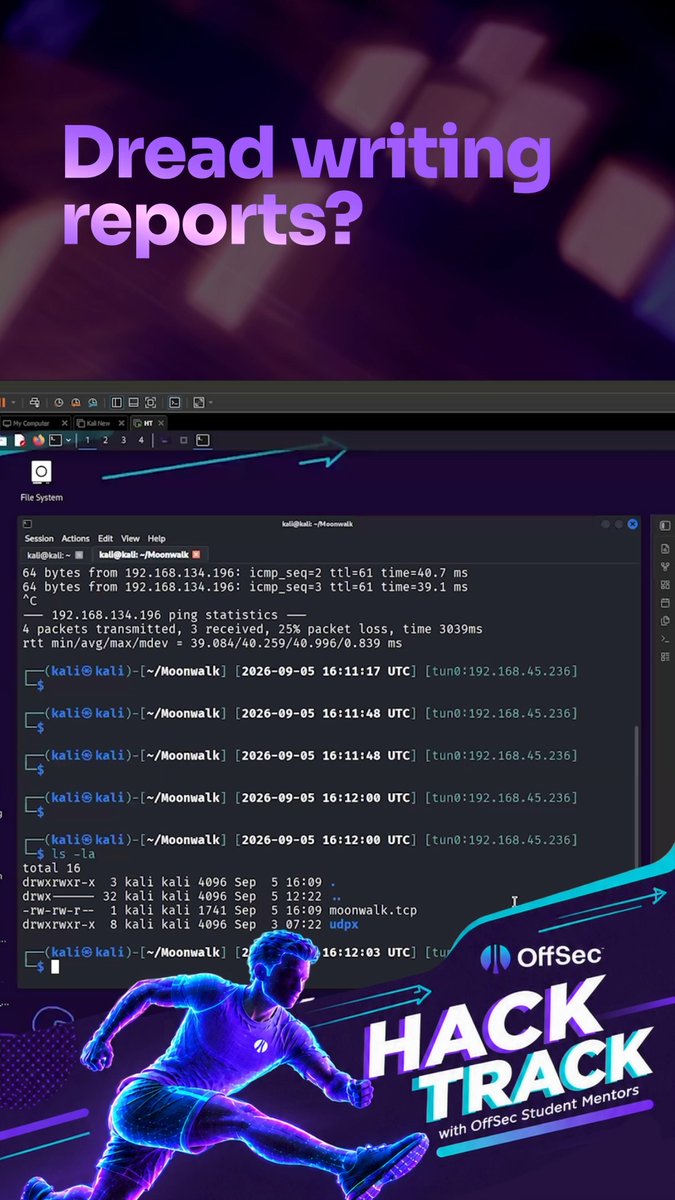Enter VMware full screen mode icon
This screenshot has width=675, height=1200.
click(150, 402)
